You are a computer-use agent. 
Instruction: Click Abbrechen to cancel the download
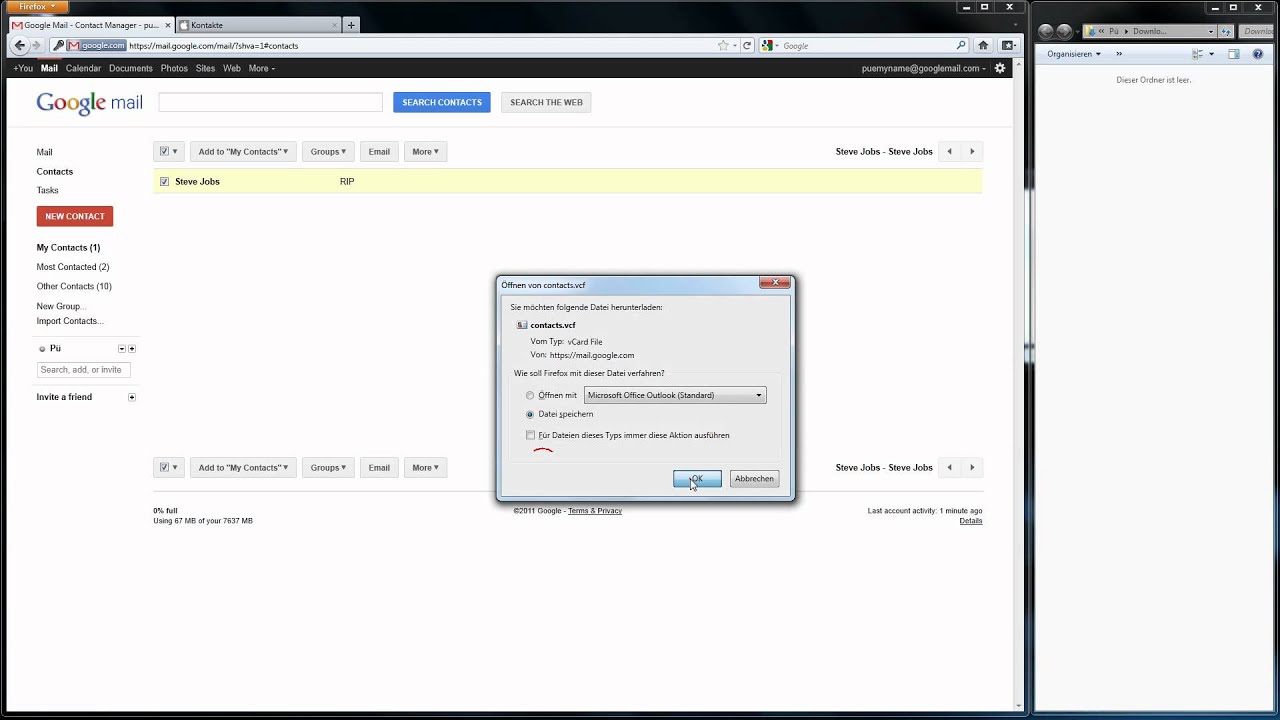click(754, 479)
